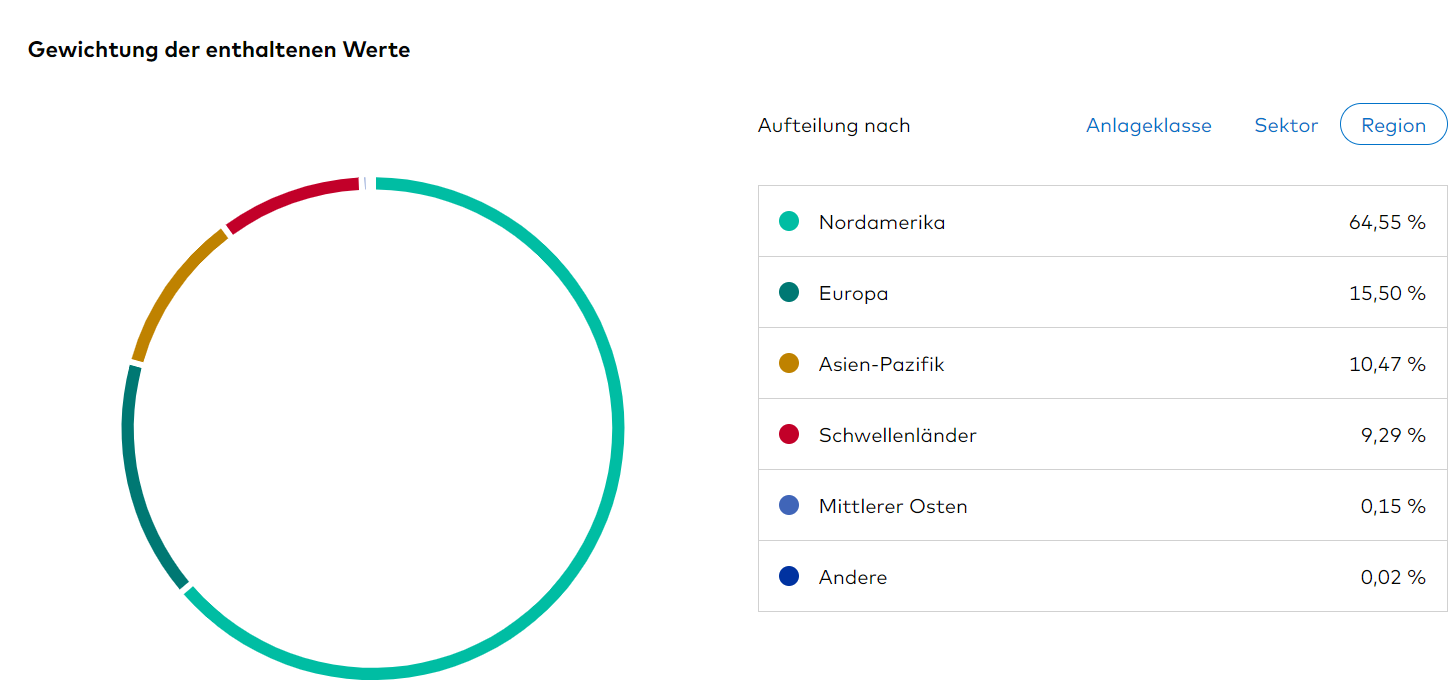
Task: Select the Europa row label
Action: pos(853,293)
